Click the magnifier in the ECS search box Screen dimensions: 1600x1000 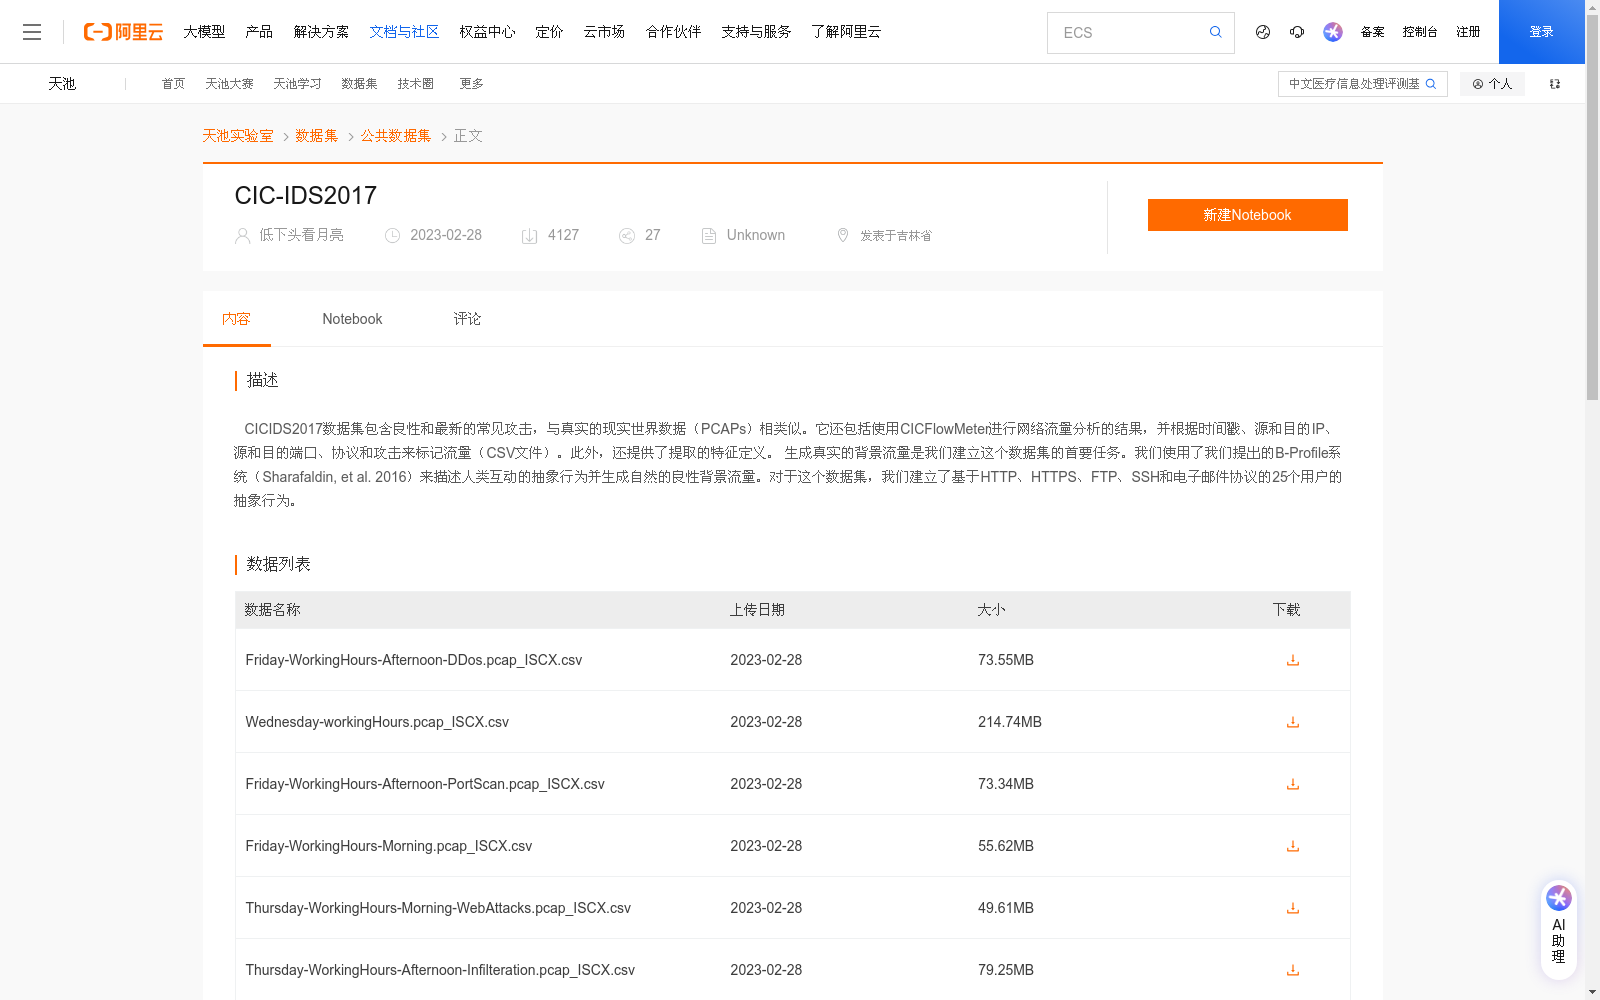[x=1215, y=32]
